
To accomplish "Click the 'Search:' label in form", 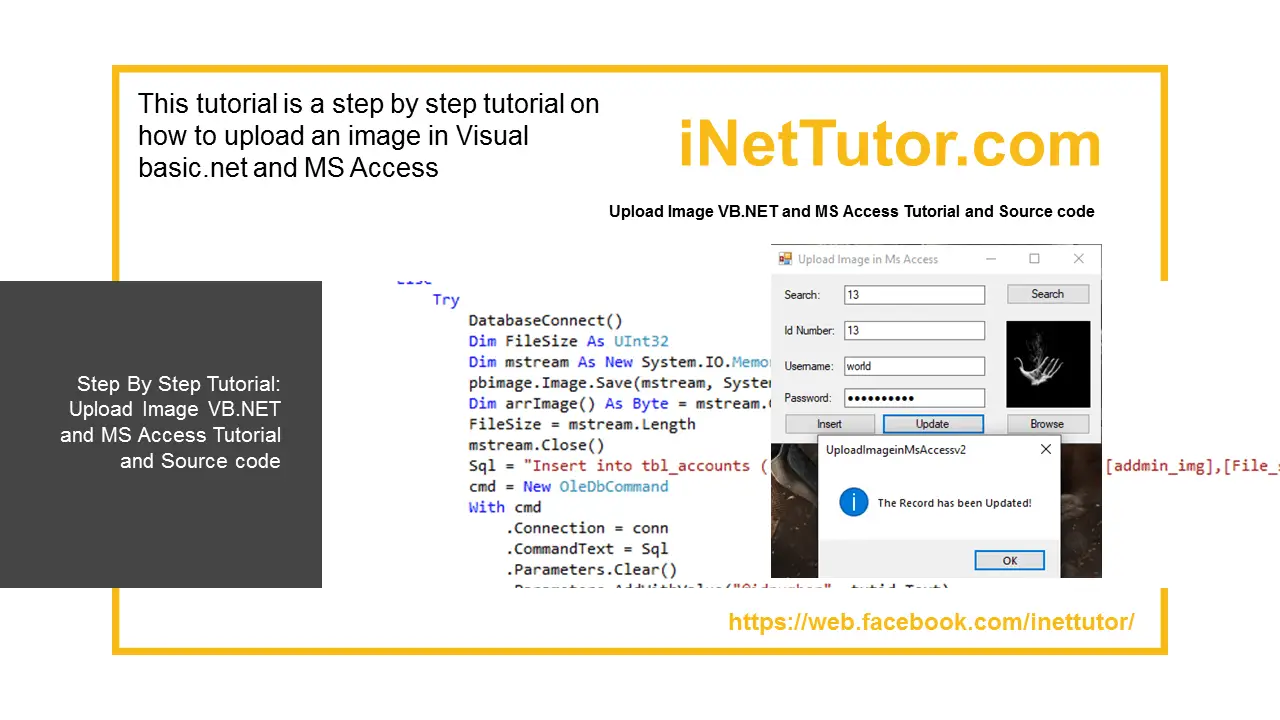I will click(x=802, y=295).
